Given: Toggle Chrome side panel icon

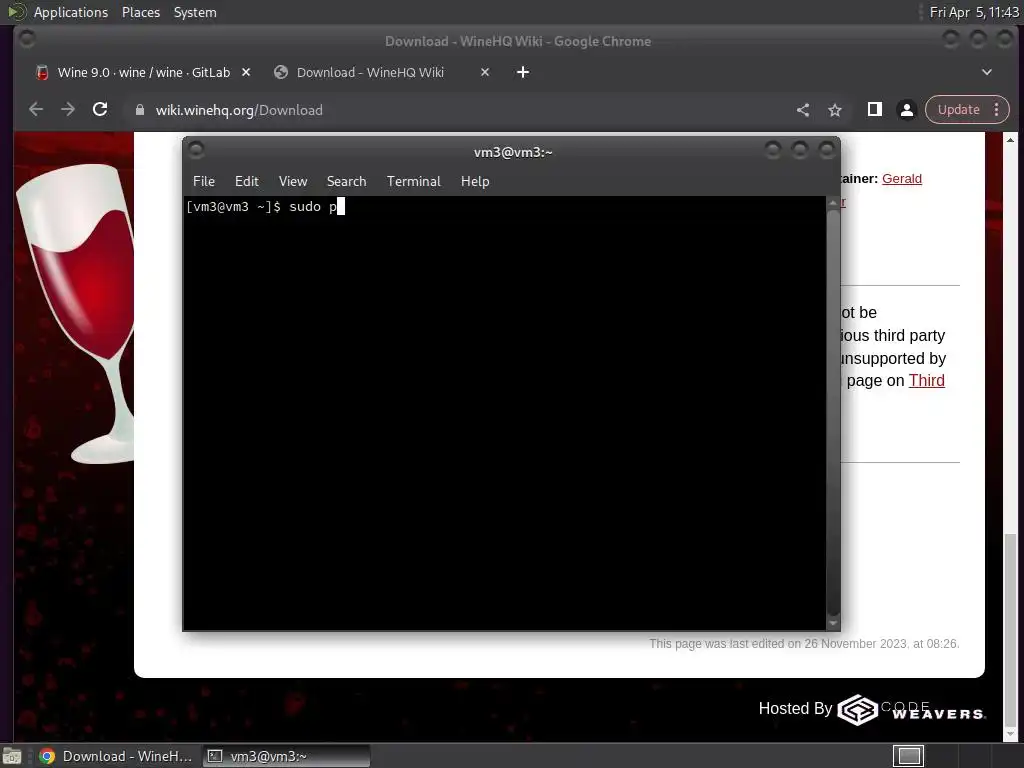Looking at the screenshot, I should click(874, 110).
